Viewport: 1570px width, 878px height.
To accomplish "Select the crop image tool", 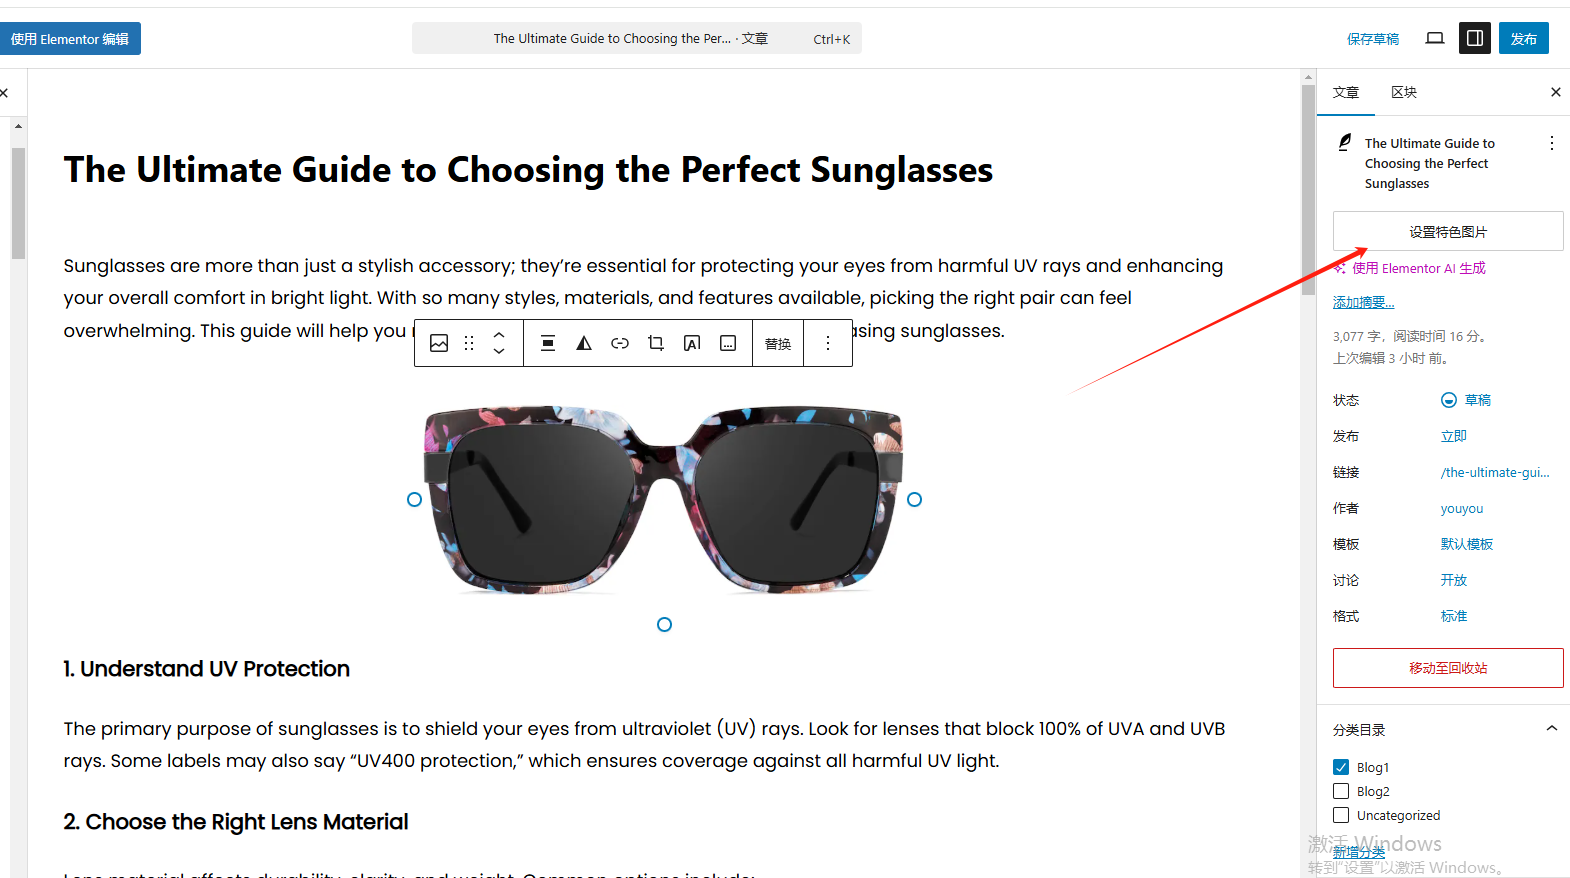I will (x=656, y=343).
